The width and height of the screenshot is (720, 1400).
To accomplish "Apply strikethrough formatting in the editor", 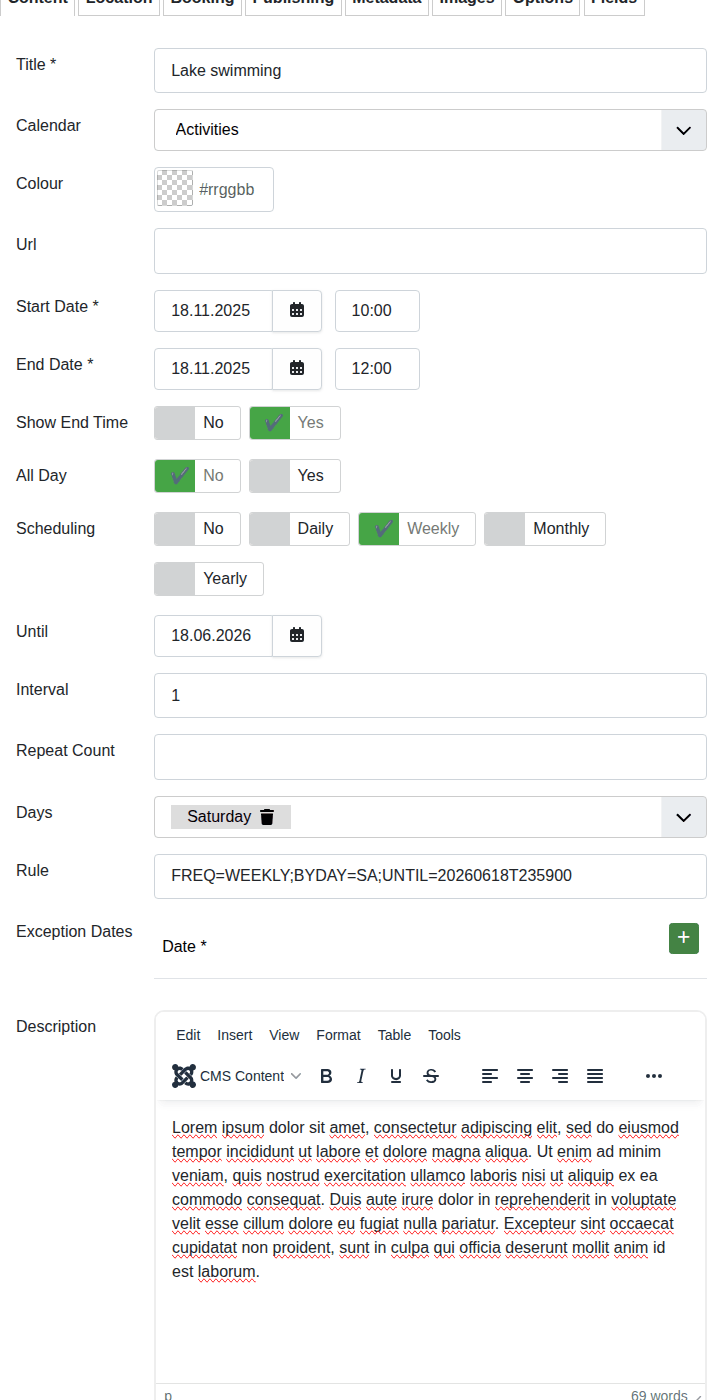I will click(431, 1076).
